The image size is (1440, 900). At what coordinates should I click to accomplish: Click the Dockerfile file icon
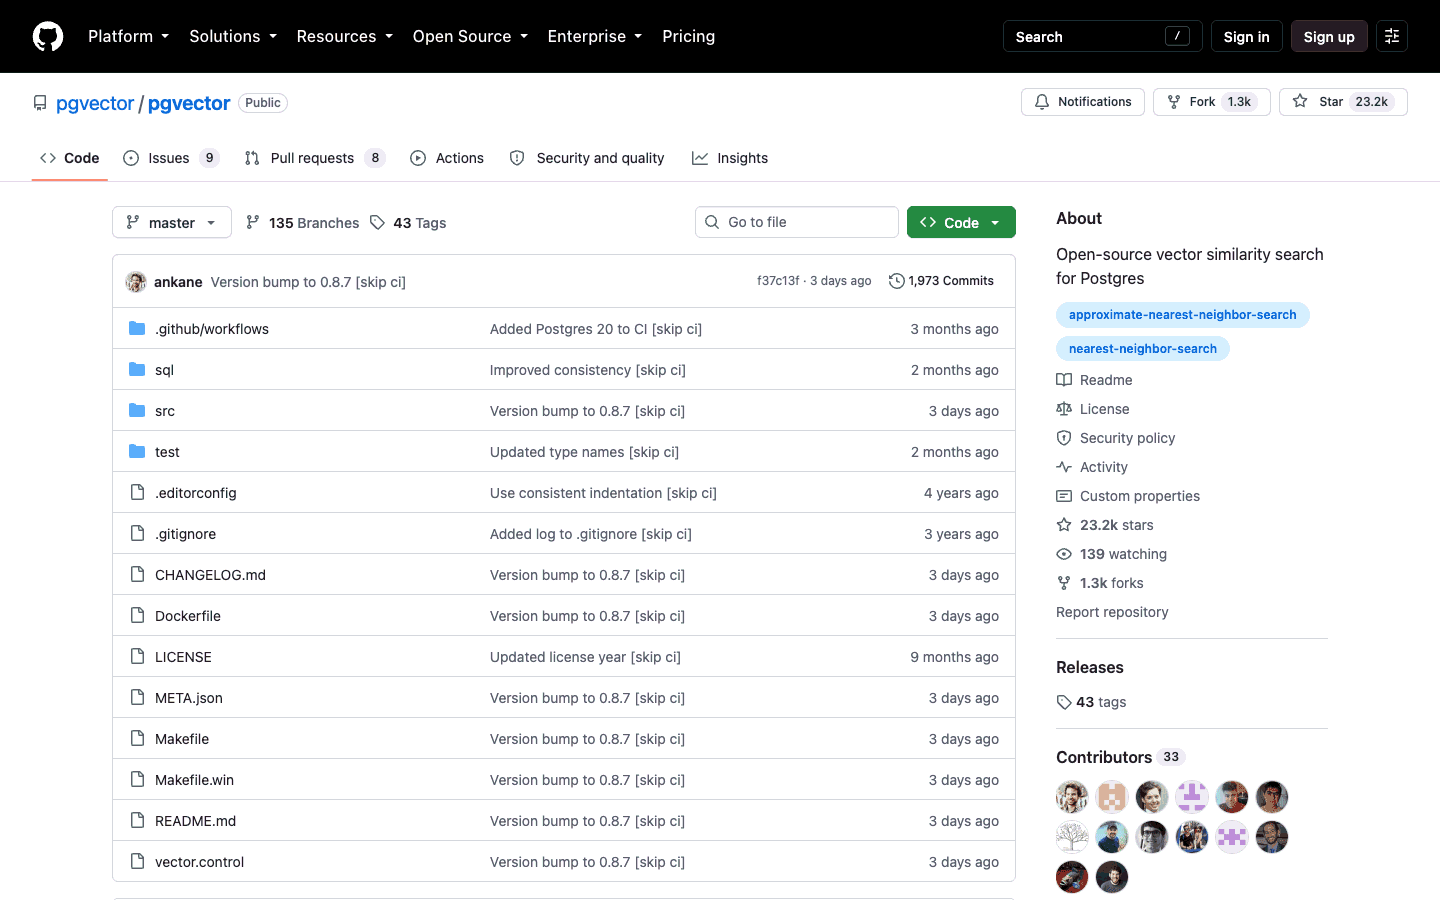(x=137, y=616)
